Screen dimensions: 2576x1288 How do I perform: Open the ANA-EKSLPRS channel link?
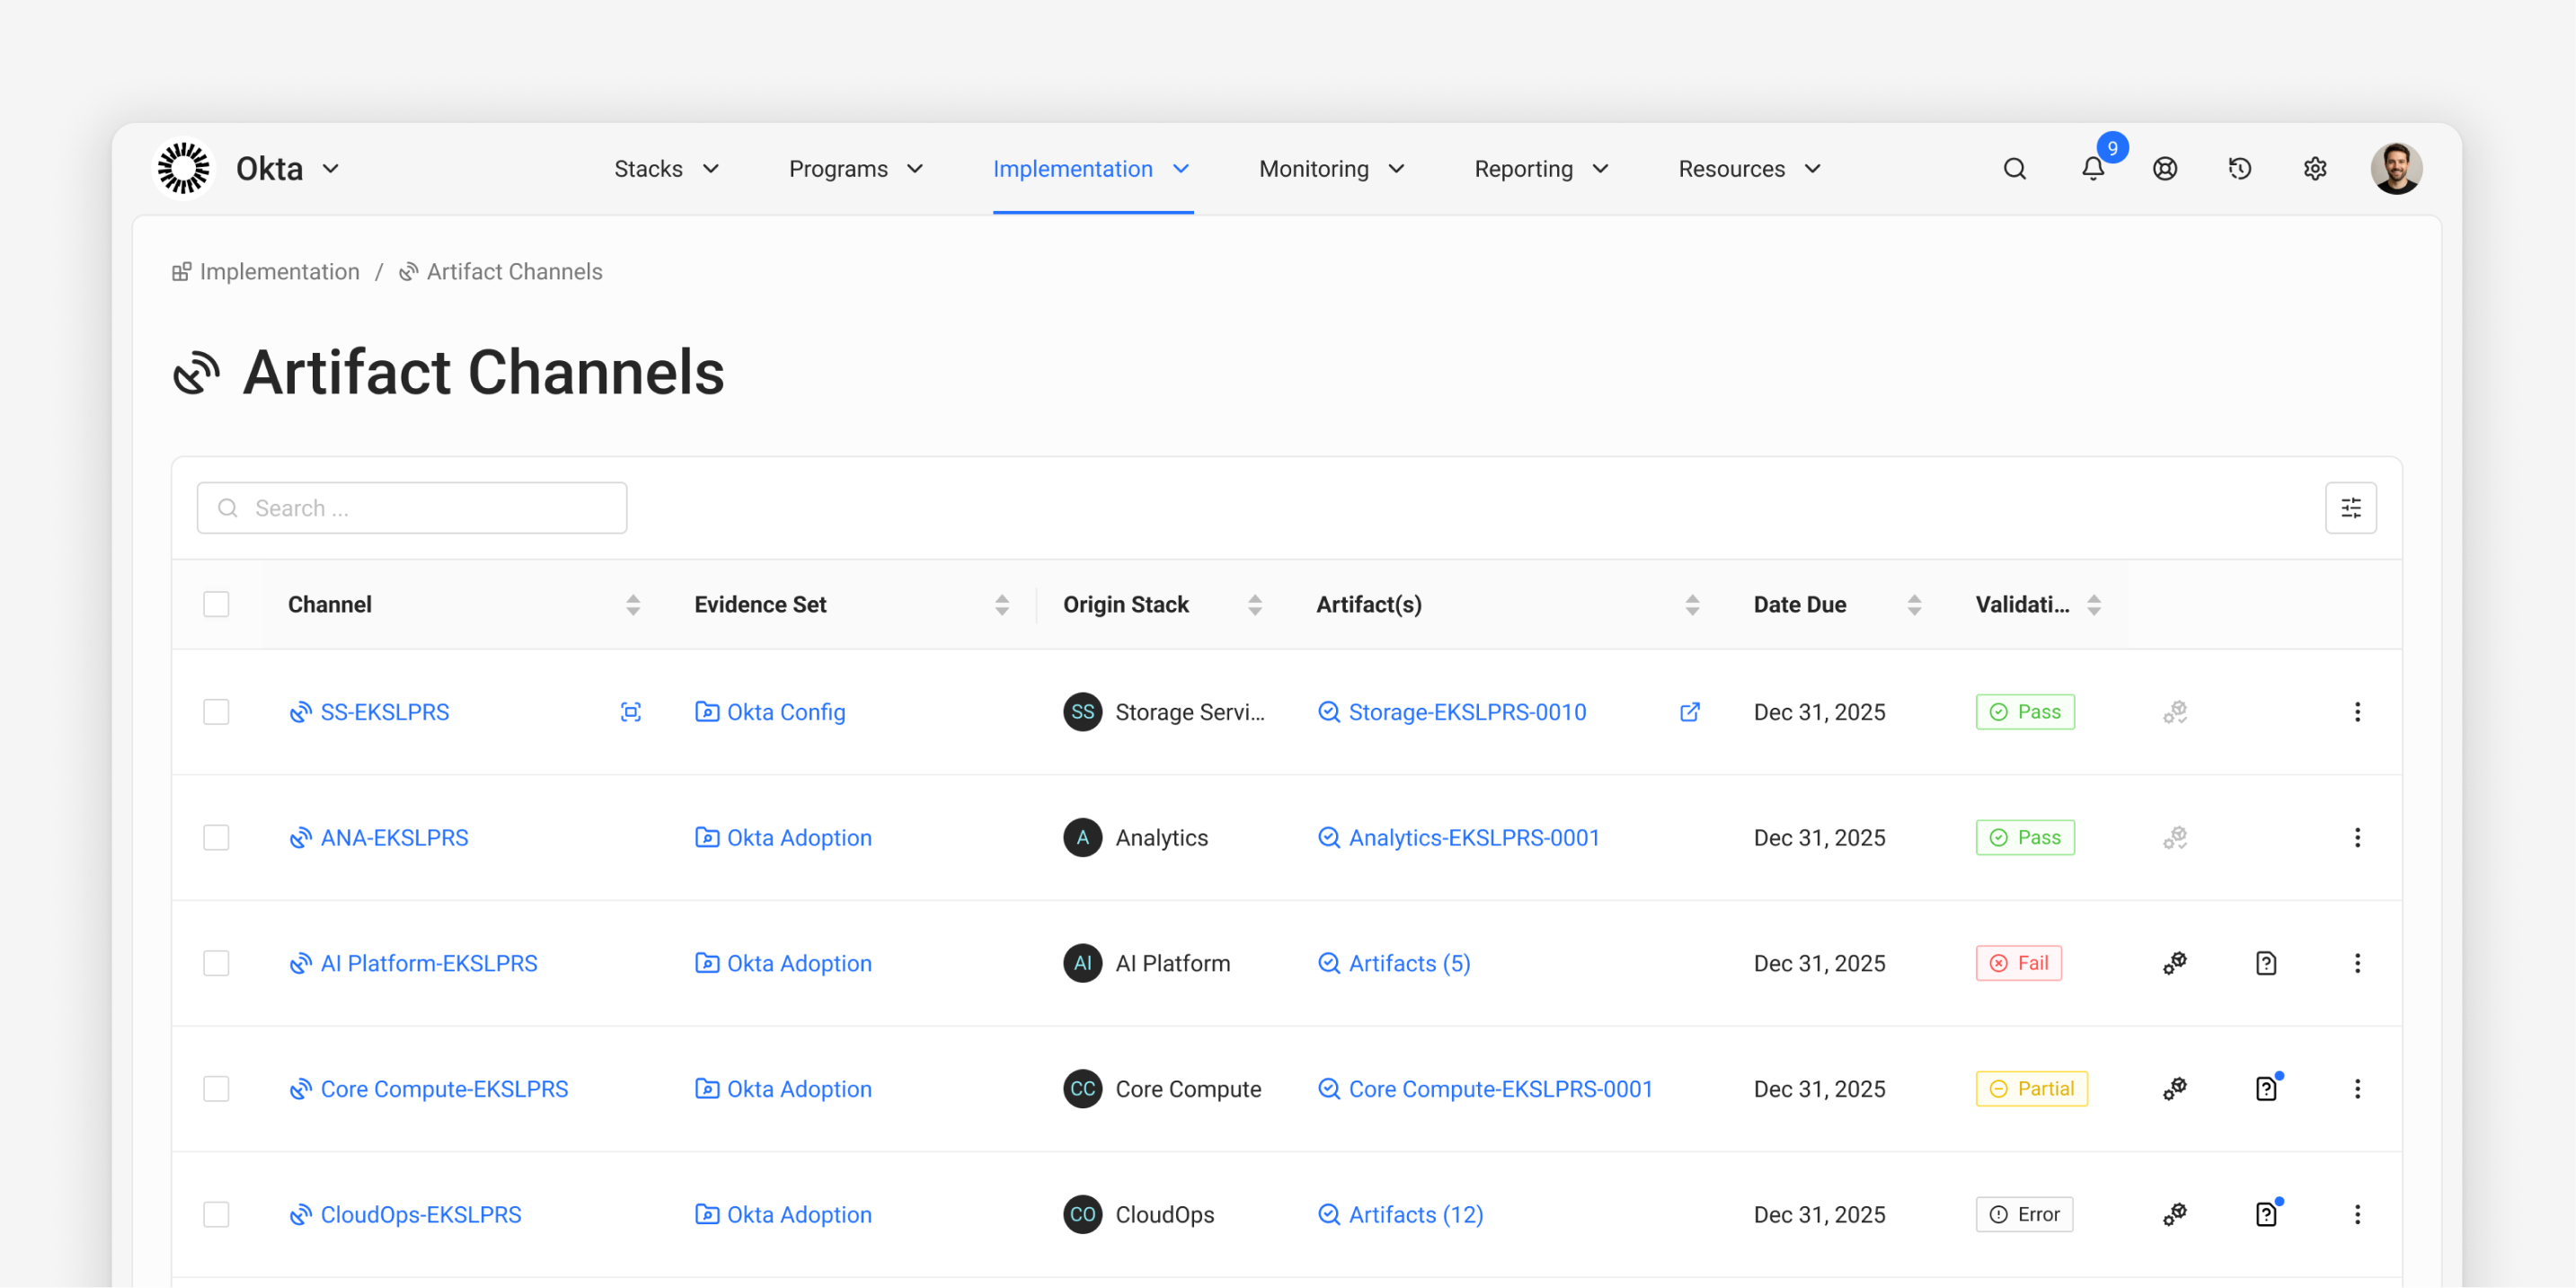(394, 838)
